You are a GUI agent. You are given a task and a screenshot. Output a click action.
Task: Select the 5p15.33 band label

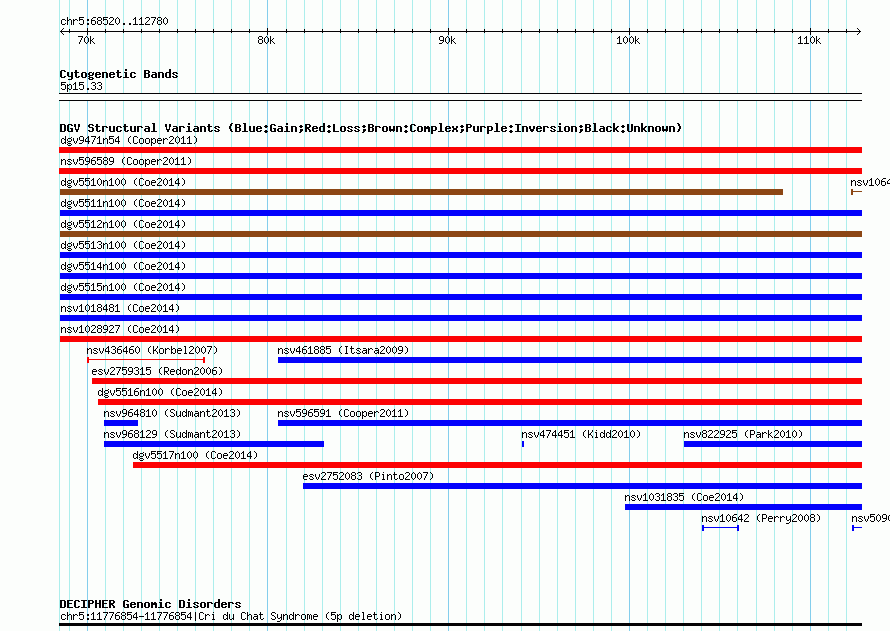pyautogui.click(x=81, y=86)
